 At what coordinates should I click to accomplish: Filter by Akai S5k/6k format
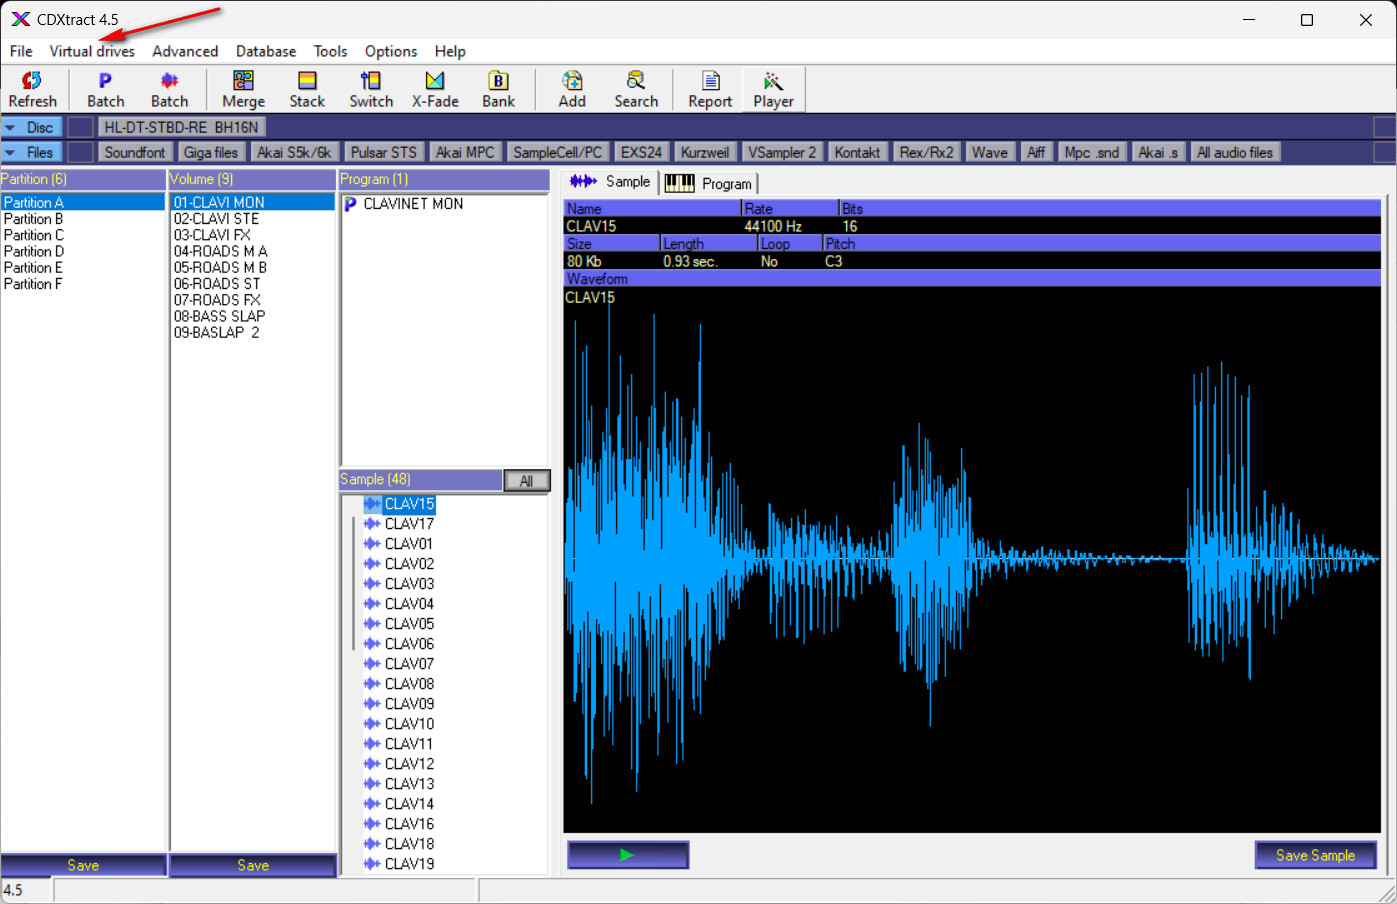[294, 152]
